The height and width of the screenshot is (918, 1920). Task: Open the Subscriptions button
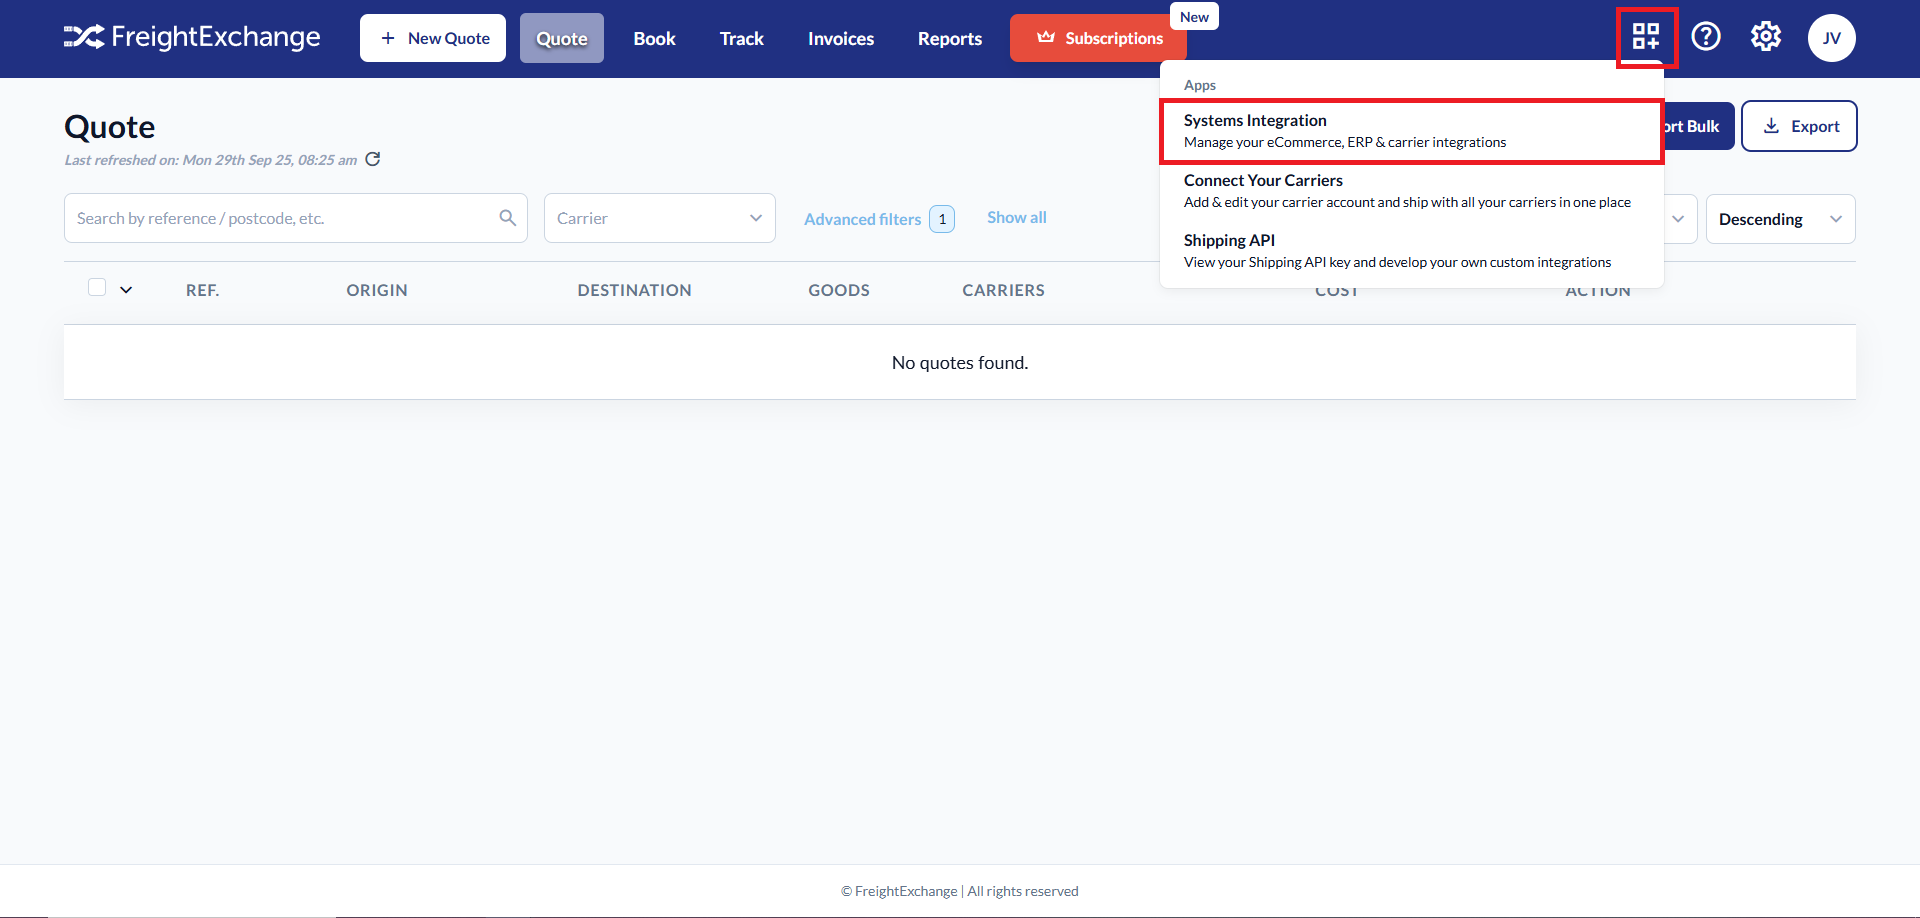pyautogui.click(x=1098, y=38)
